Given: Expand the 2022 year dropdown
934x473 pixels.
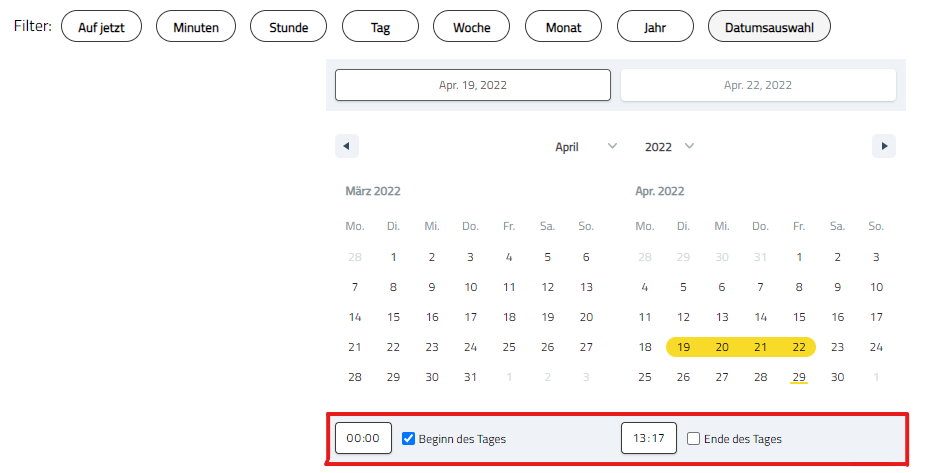Looking at the screenshot, I should (669, 146).
